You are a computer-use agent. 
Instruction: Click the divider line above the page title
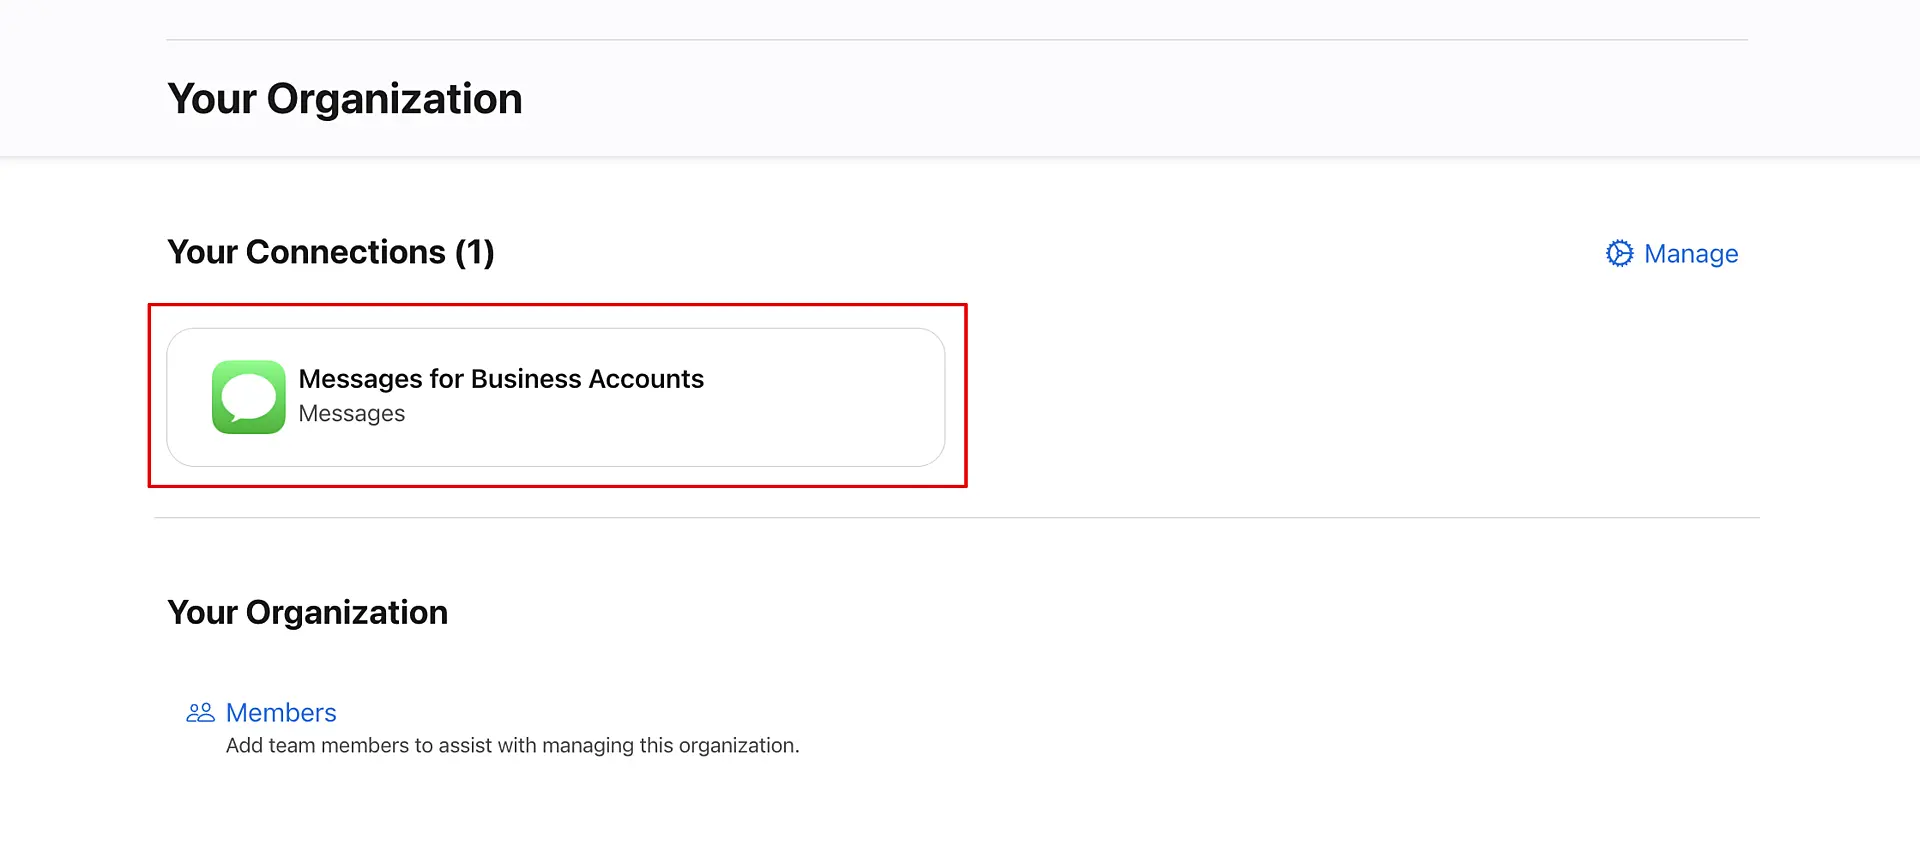pyautogui.click(x=956, y=40)
